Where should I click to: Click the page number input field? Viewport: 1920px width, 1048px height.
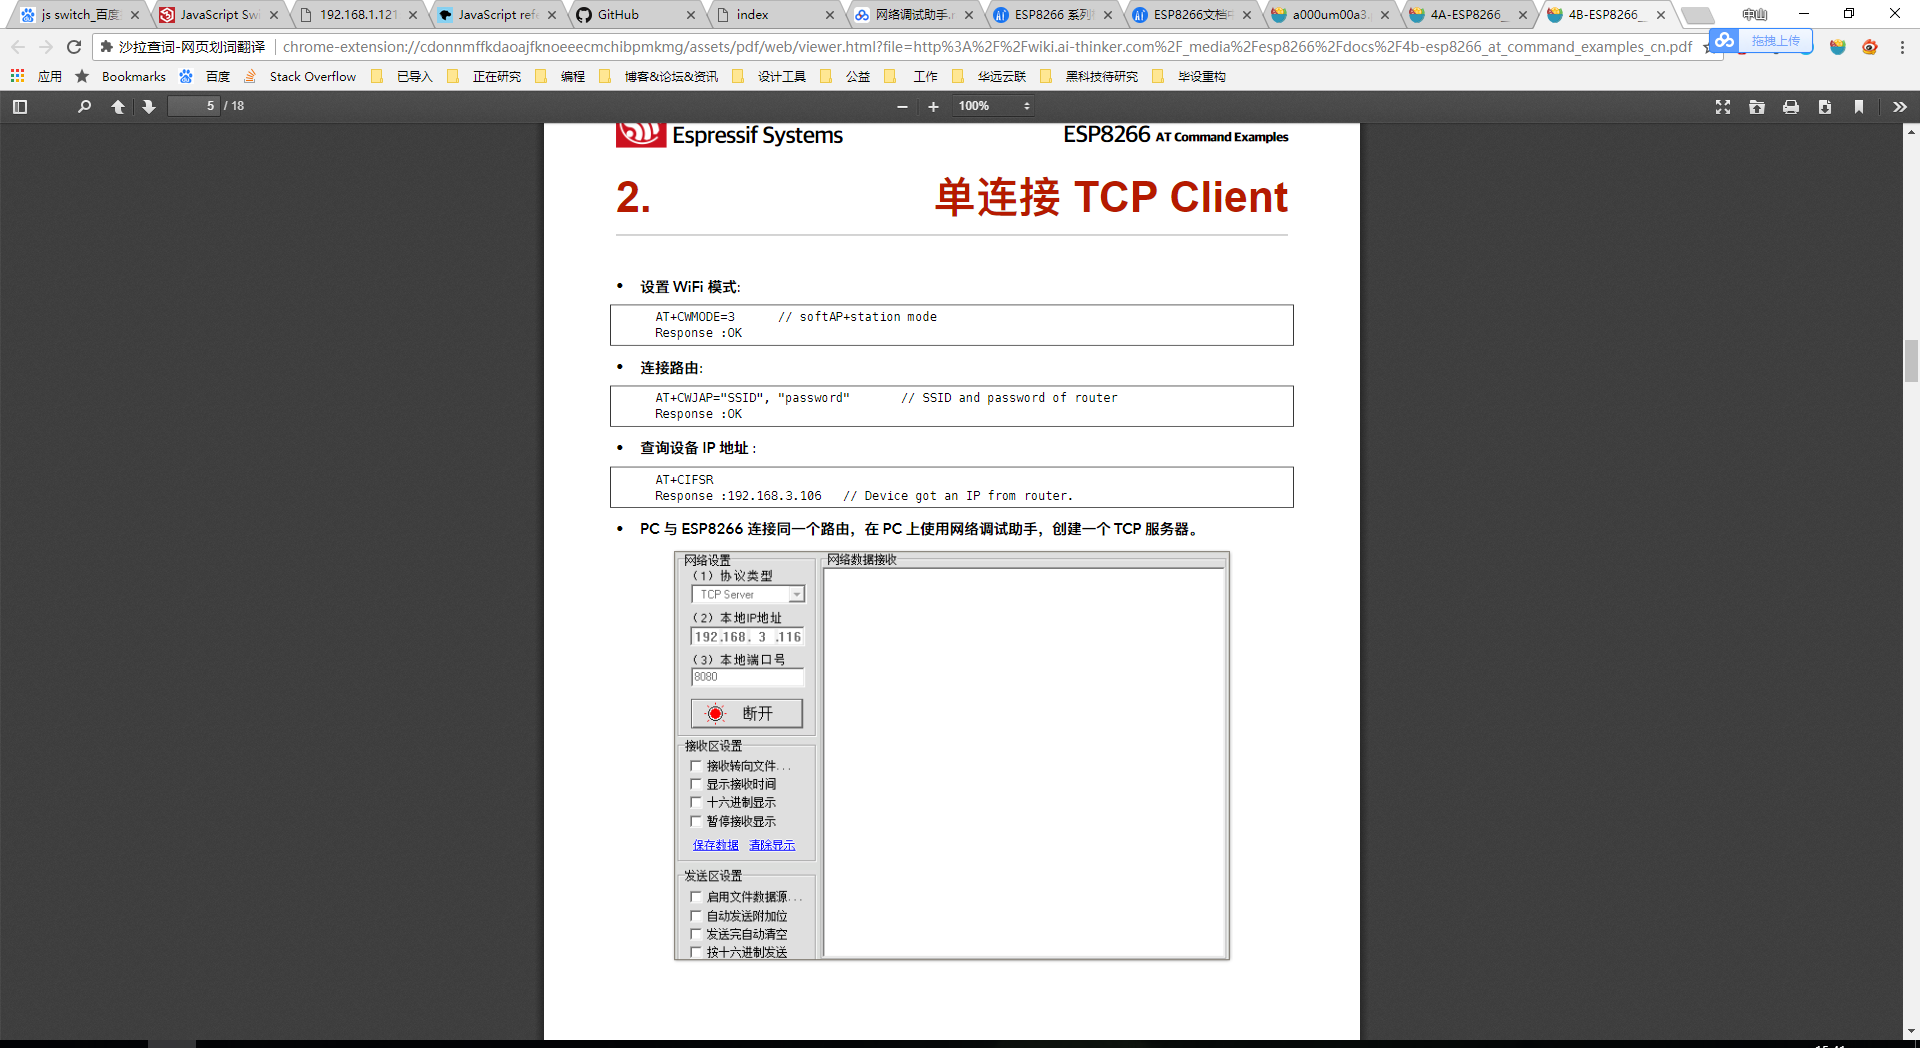click(x=193, y=106)
